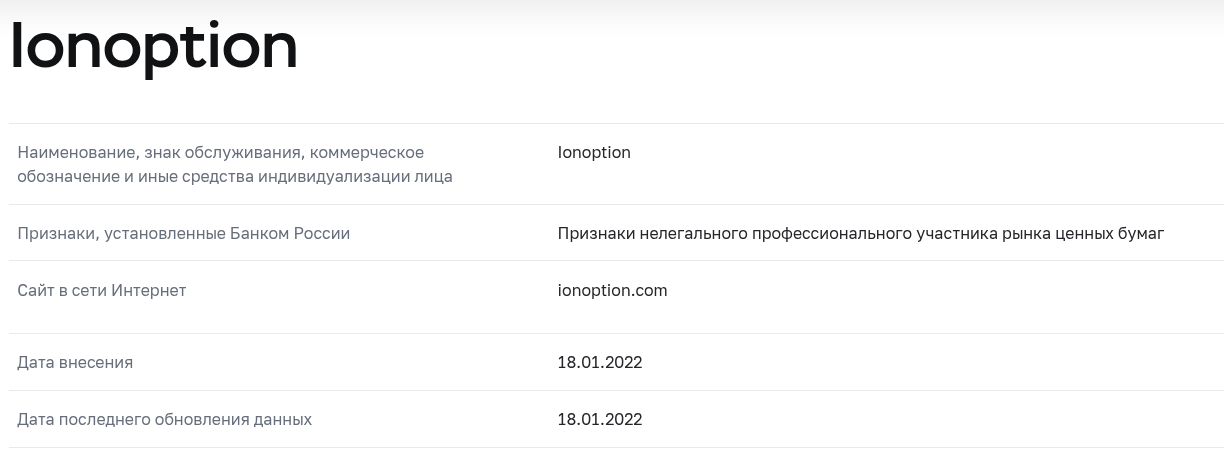Select the date value beside "Дата внесения"
This screenshot has width=1224, height=457.
(600, 363)
